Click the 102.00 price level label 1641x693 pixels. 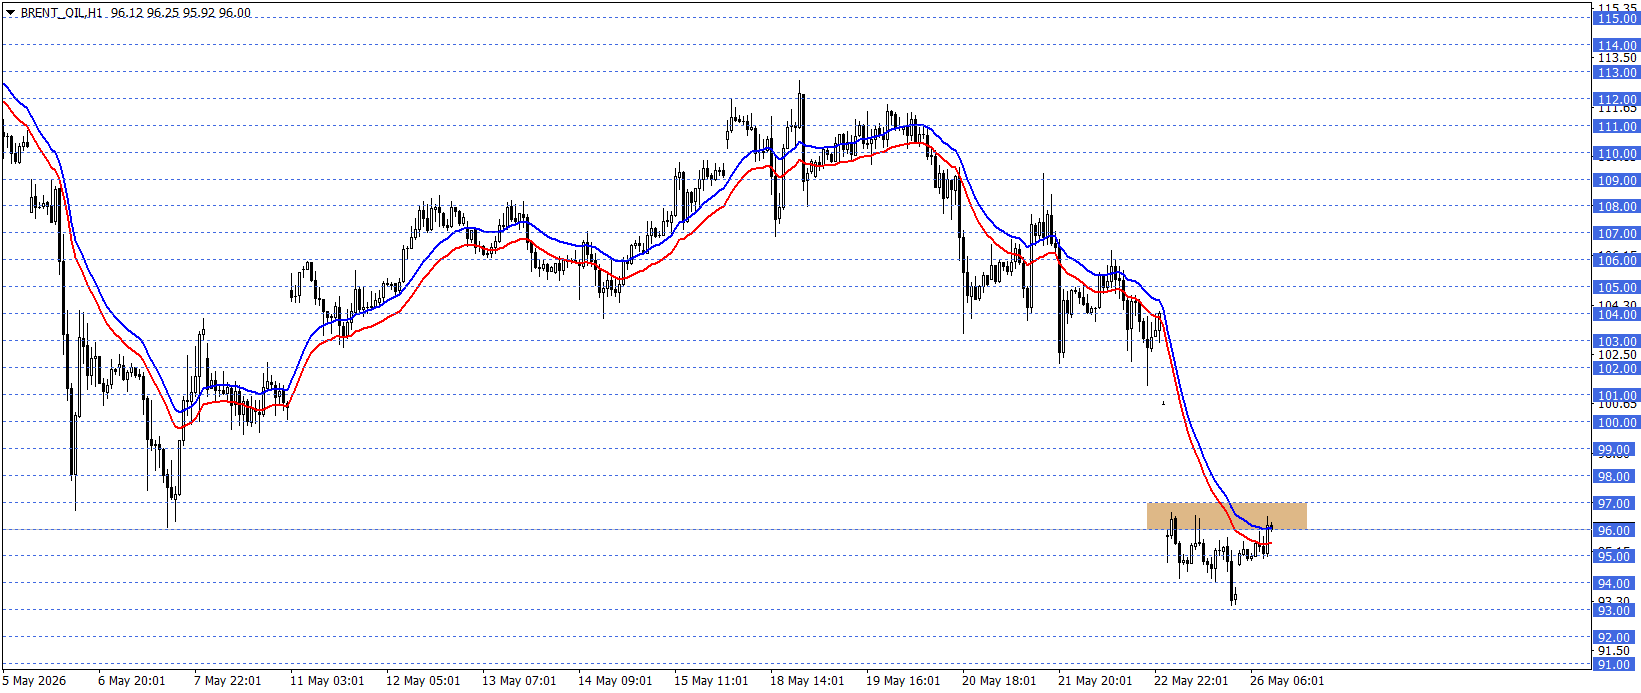1616,368
